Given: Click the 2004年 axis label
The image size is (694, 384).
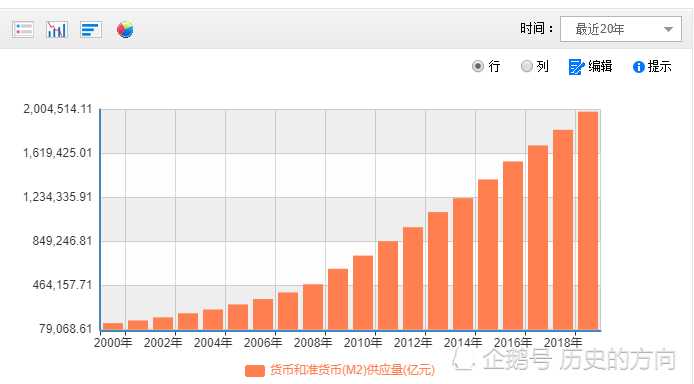Looking at the screenshot, I should (213, 343).
